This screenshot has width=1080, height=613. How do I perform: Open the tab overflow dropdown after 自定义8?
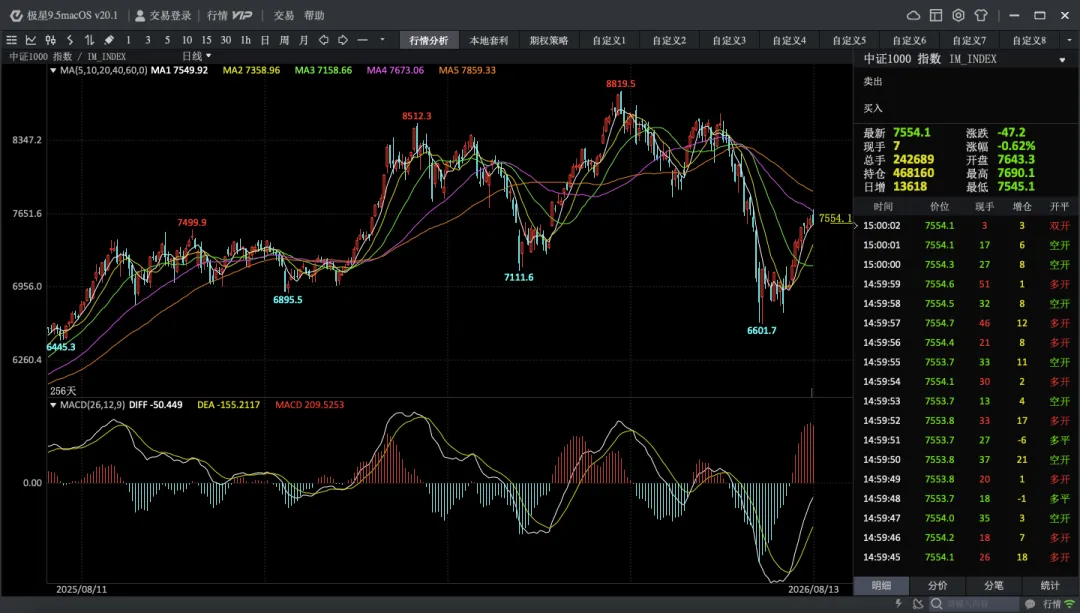pos(1070,40)
